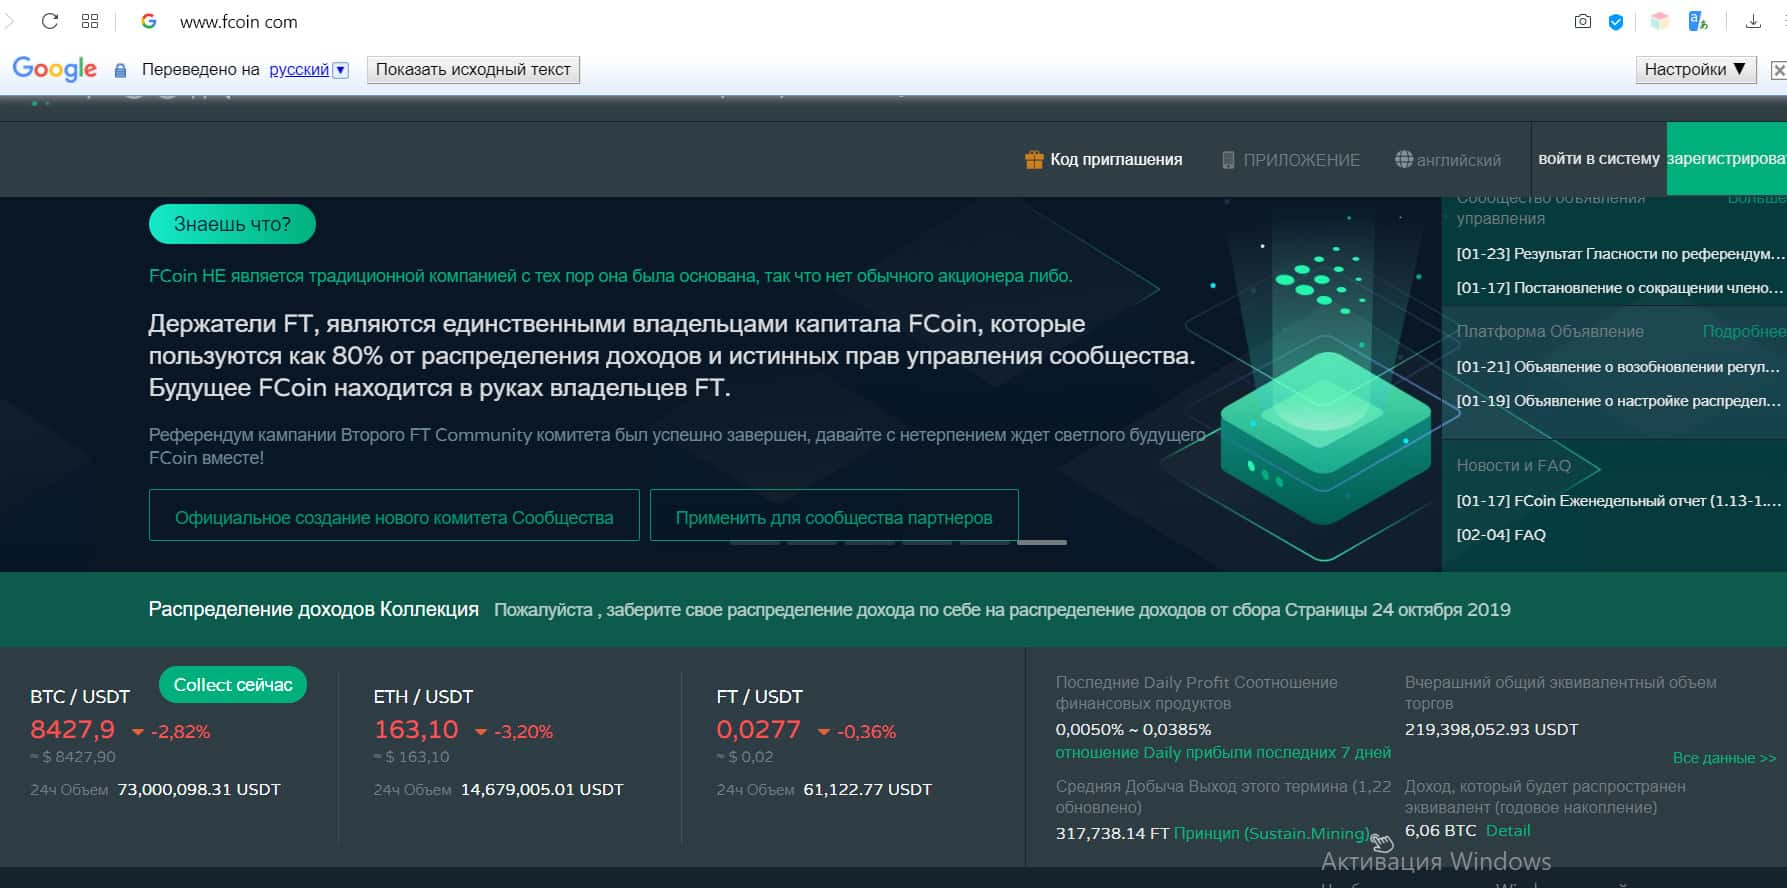1787x888 pixels.
Task: Click the Знаешь что? green badge
Action: tap(232, 224)
